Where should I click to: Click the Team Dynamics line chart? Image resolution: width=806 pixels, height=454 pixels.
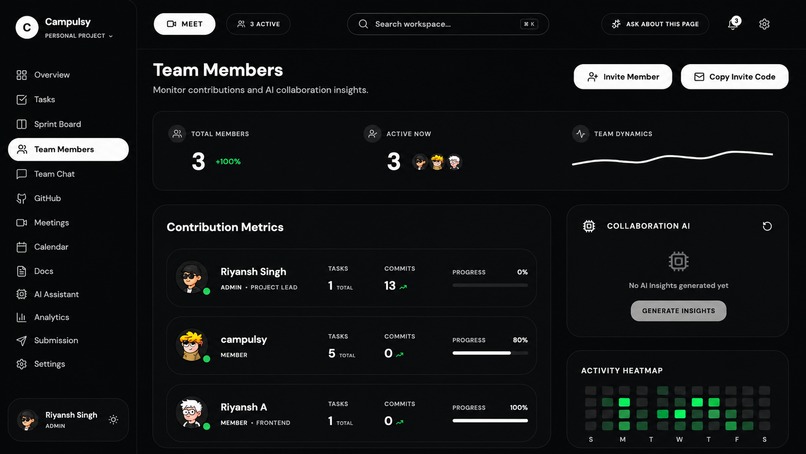[672, 158]
